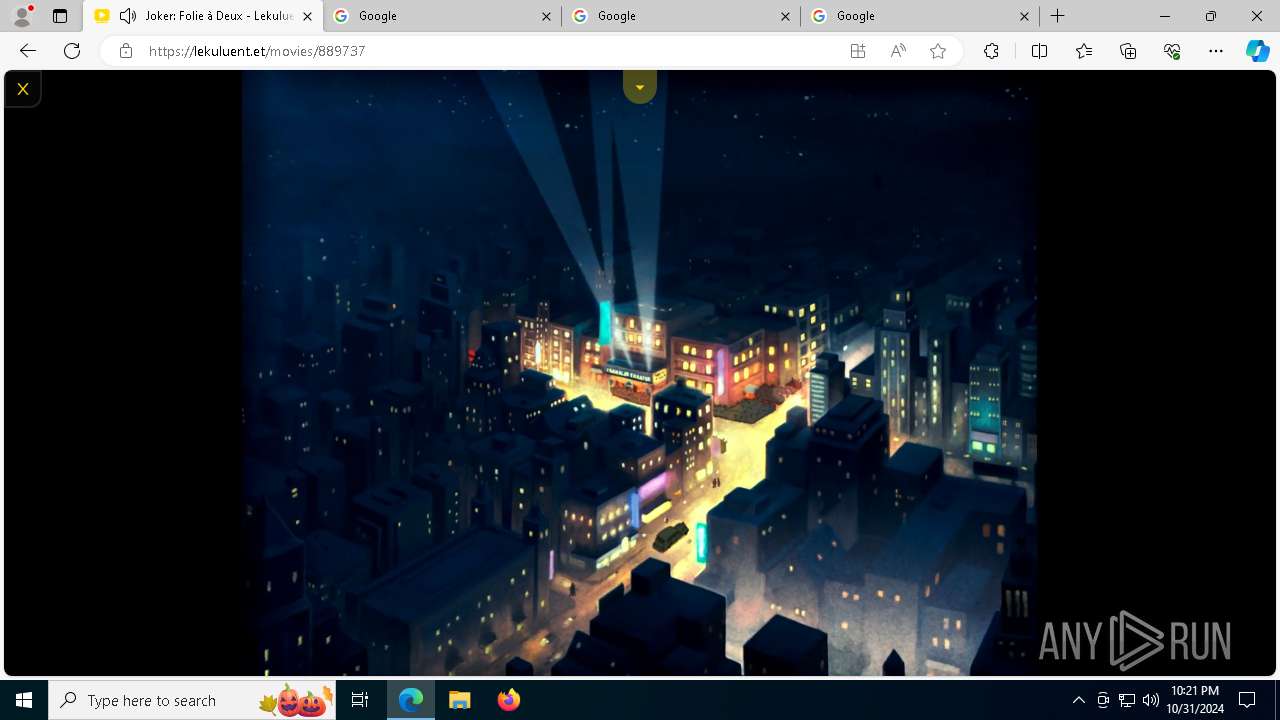1280x720 pixels.
Task: Start Read Aloud from the address bar
Action: pyautogui.click(x=898, y=51)
